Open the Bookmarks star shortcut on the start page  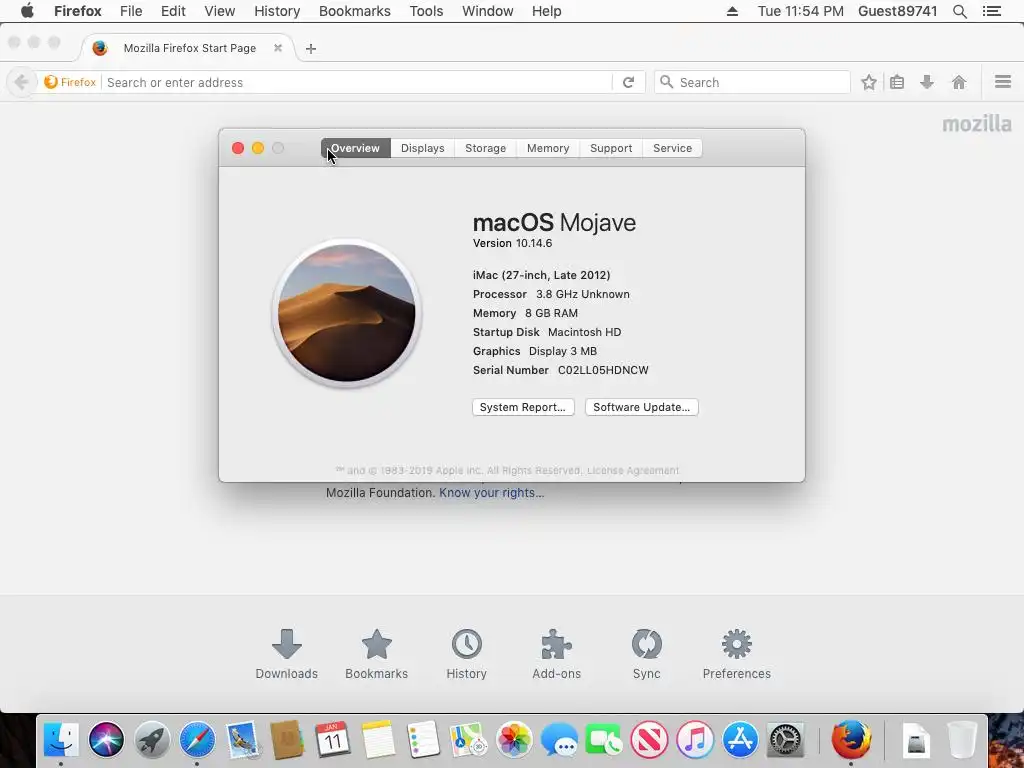point(376,654)
